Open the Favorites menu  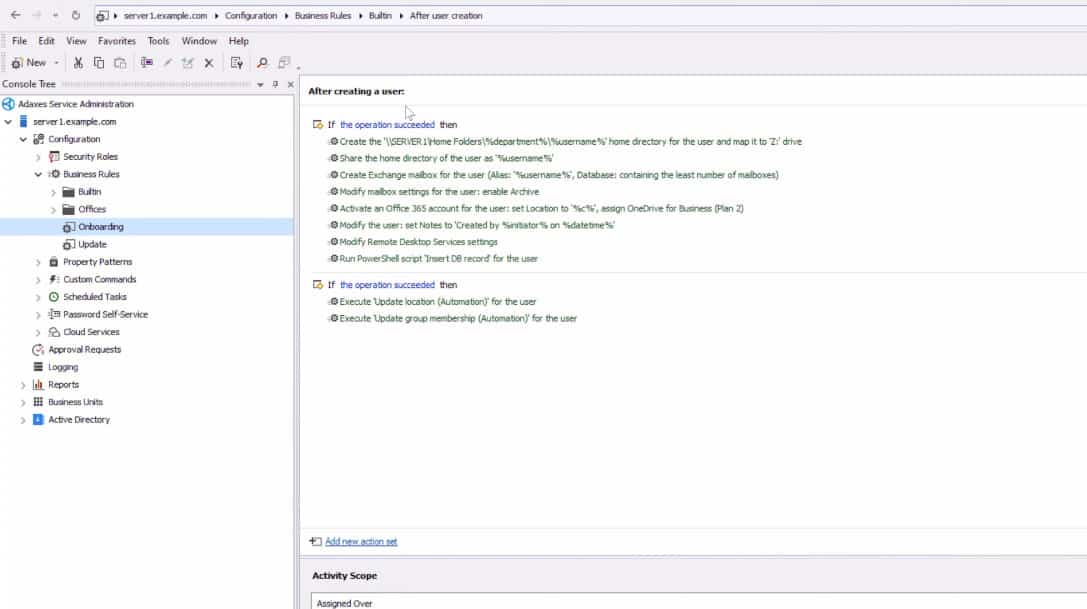[116, 41]
